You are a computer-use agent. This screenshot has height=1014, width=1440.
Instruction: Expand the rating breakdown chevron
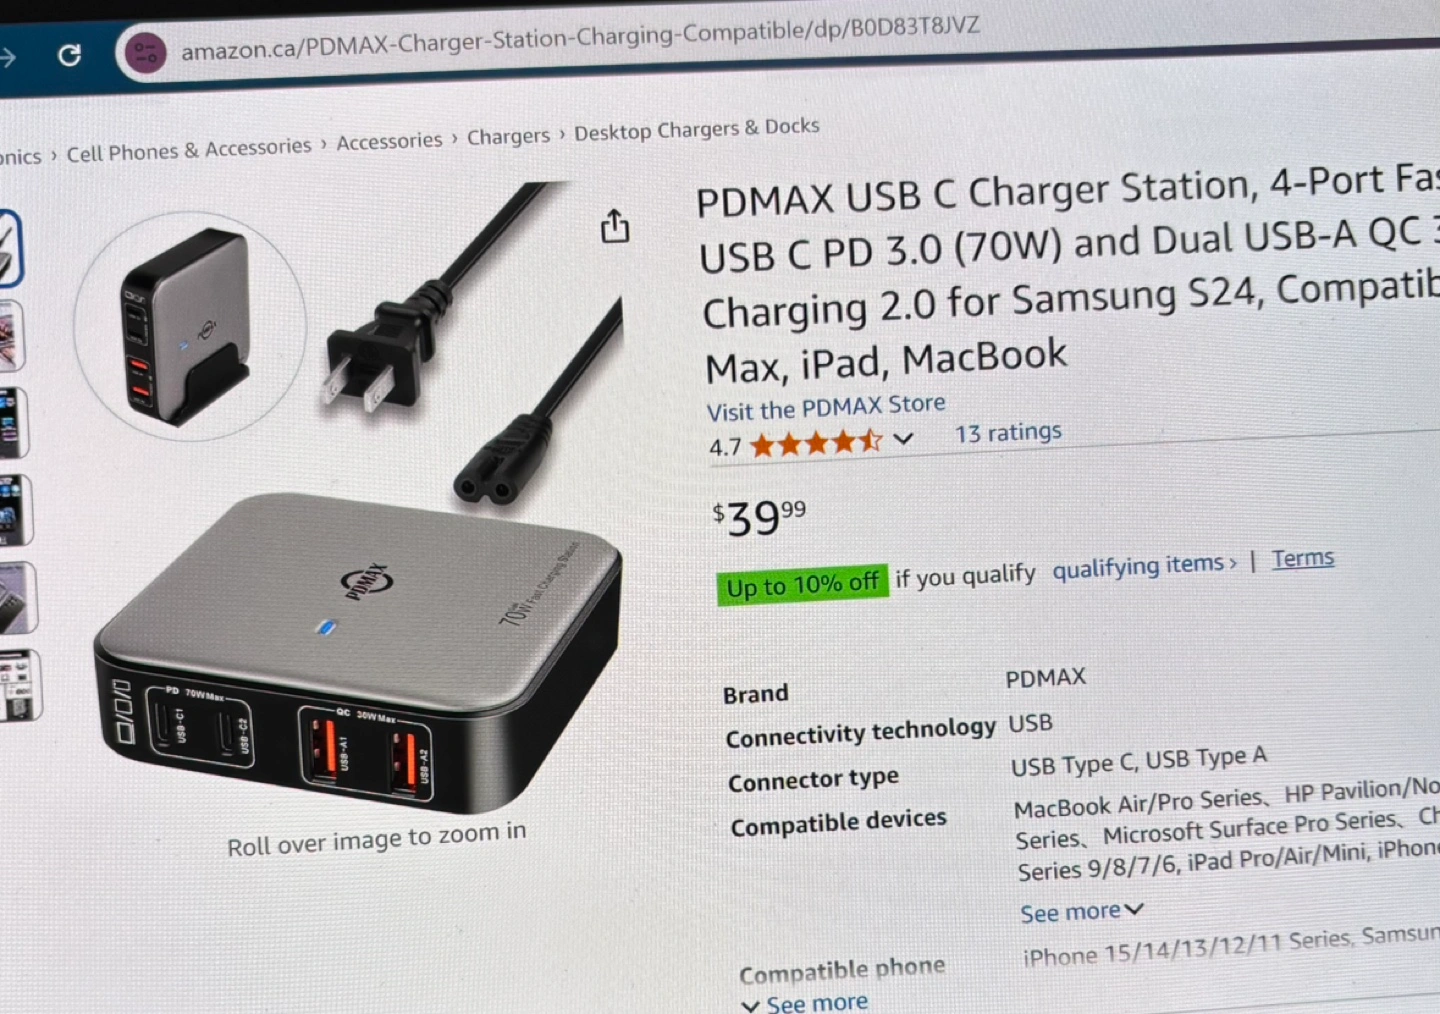tap(903, 438)
